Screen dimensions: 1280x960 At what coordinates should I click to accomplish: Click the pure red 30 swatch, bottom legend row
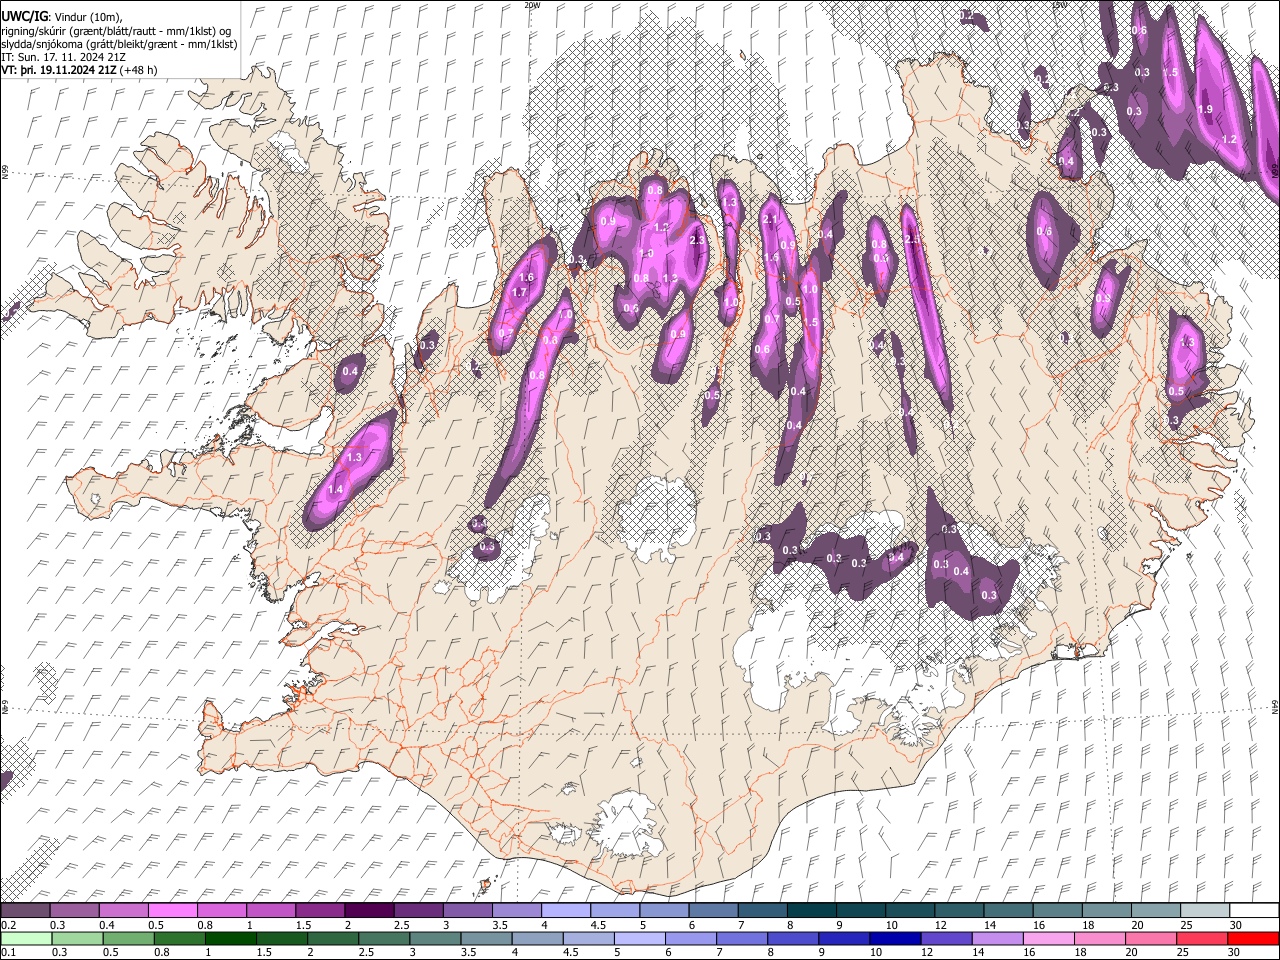click(x=1252, y=938)
